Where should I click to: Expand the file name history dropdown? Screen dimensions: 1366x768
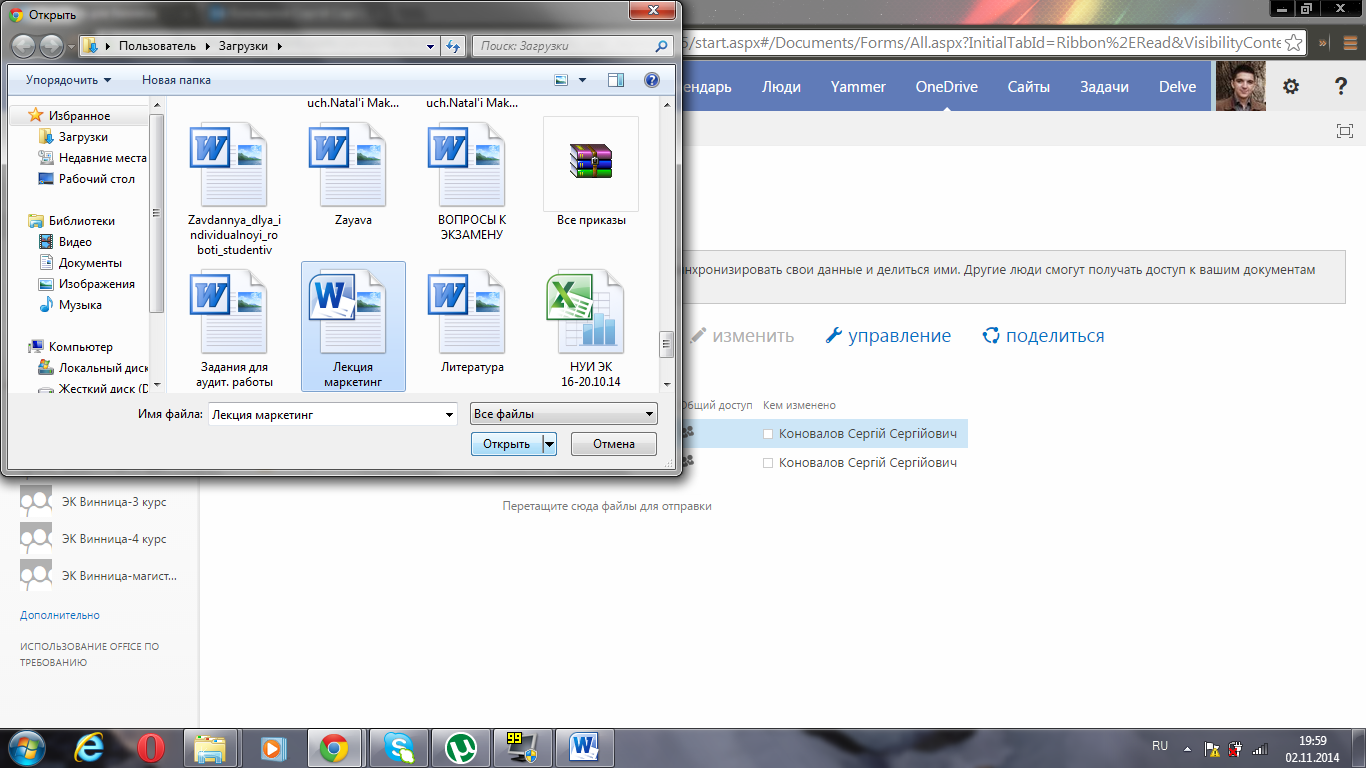click(x=449, y=414)
